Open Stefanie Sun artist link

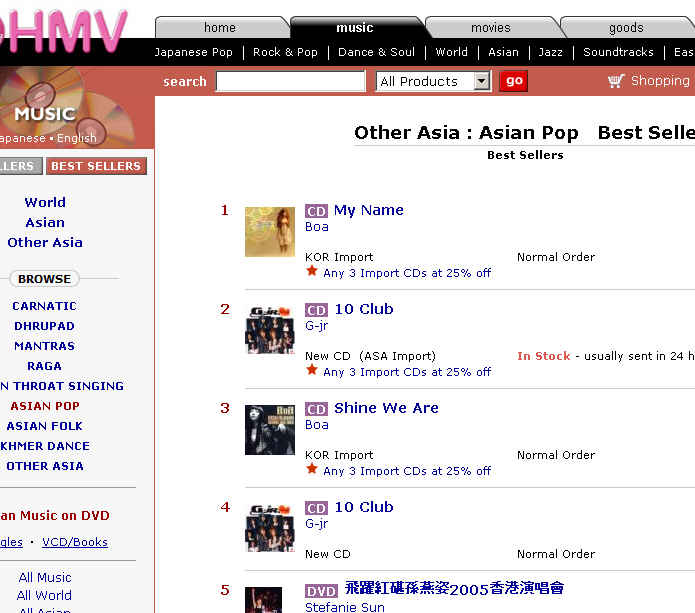tap(345, 607)
